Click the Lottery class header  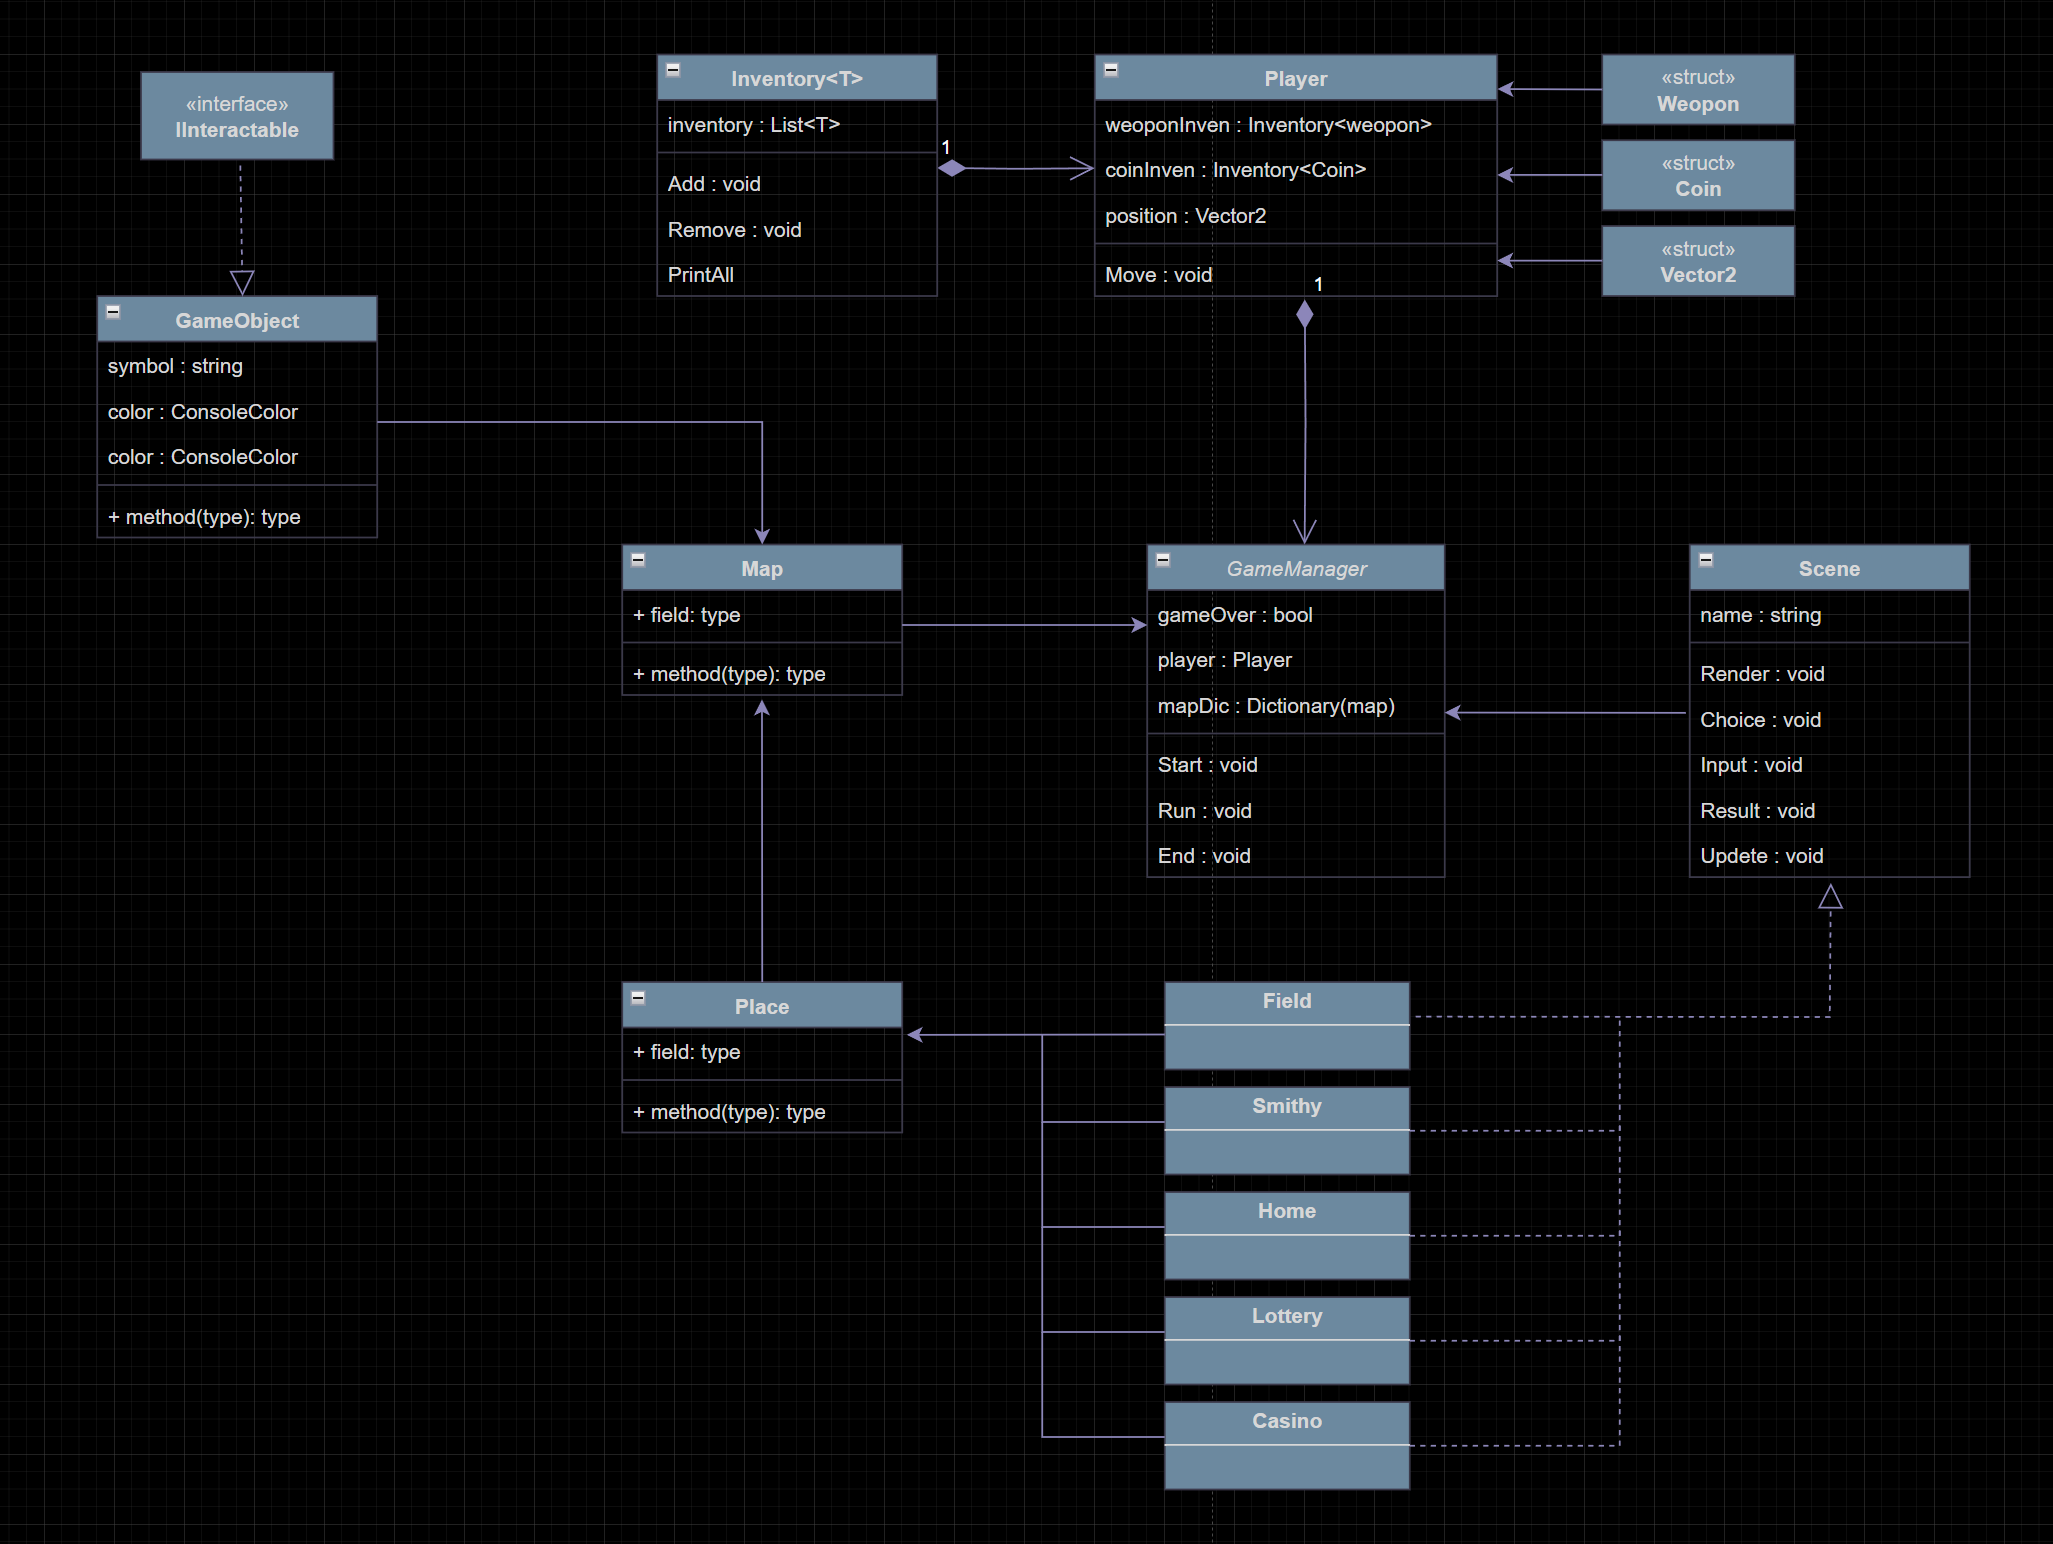click(x=1286, y=1317)
